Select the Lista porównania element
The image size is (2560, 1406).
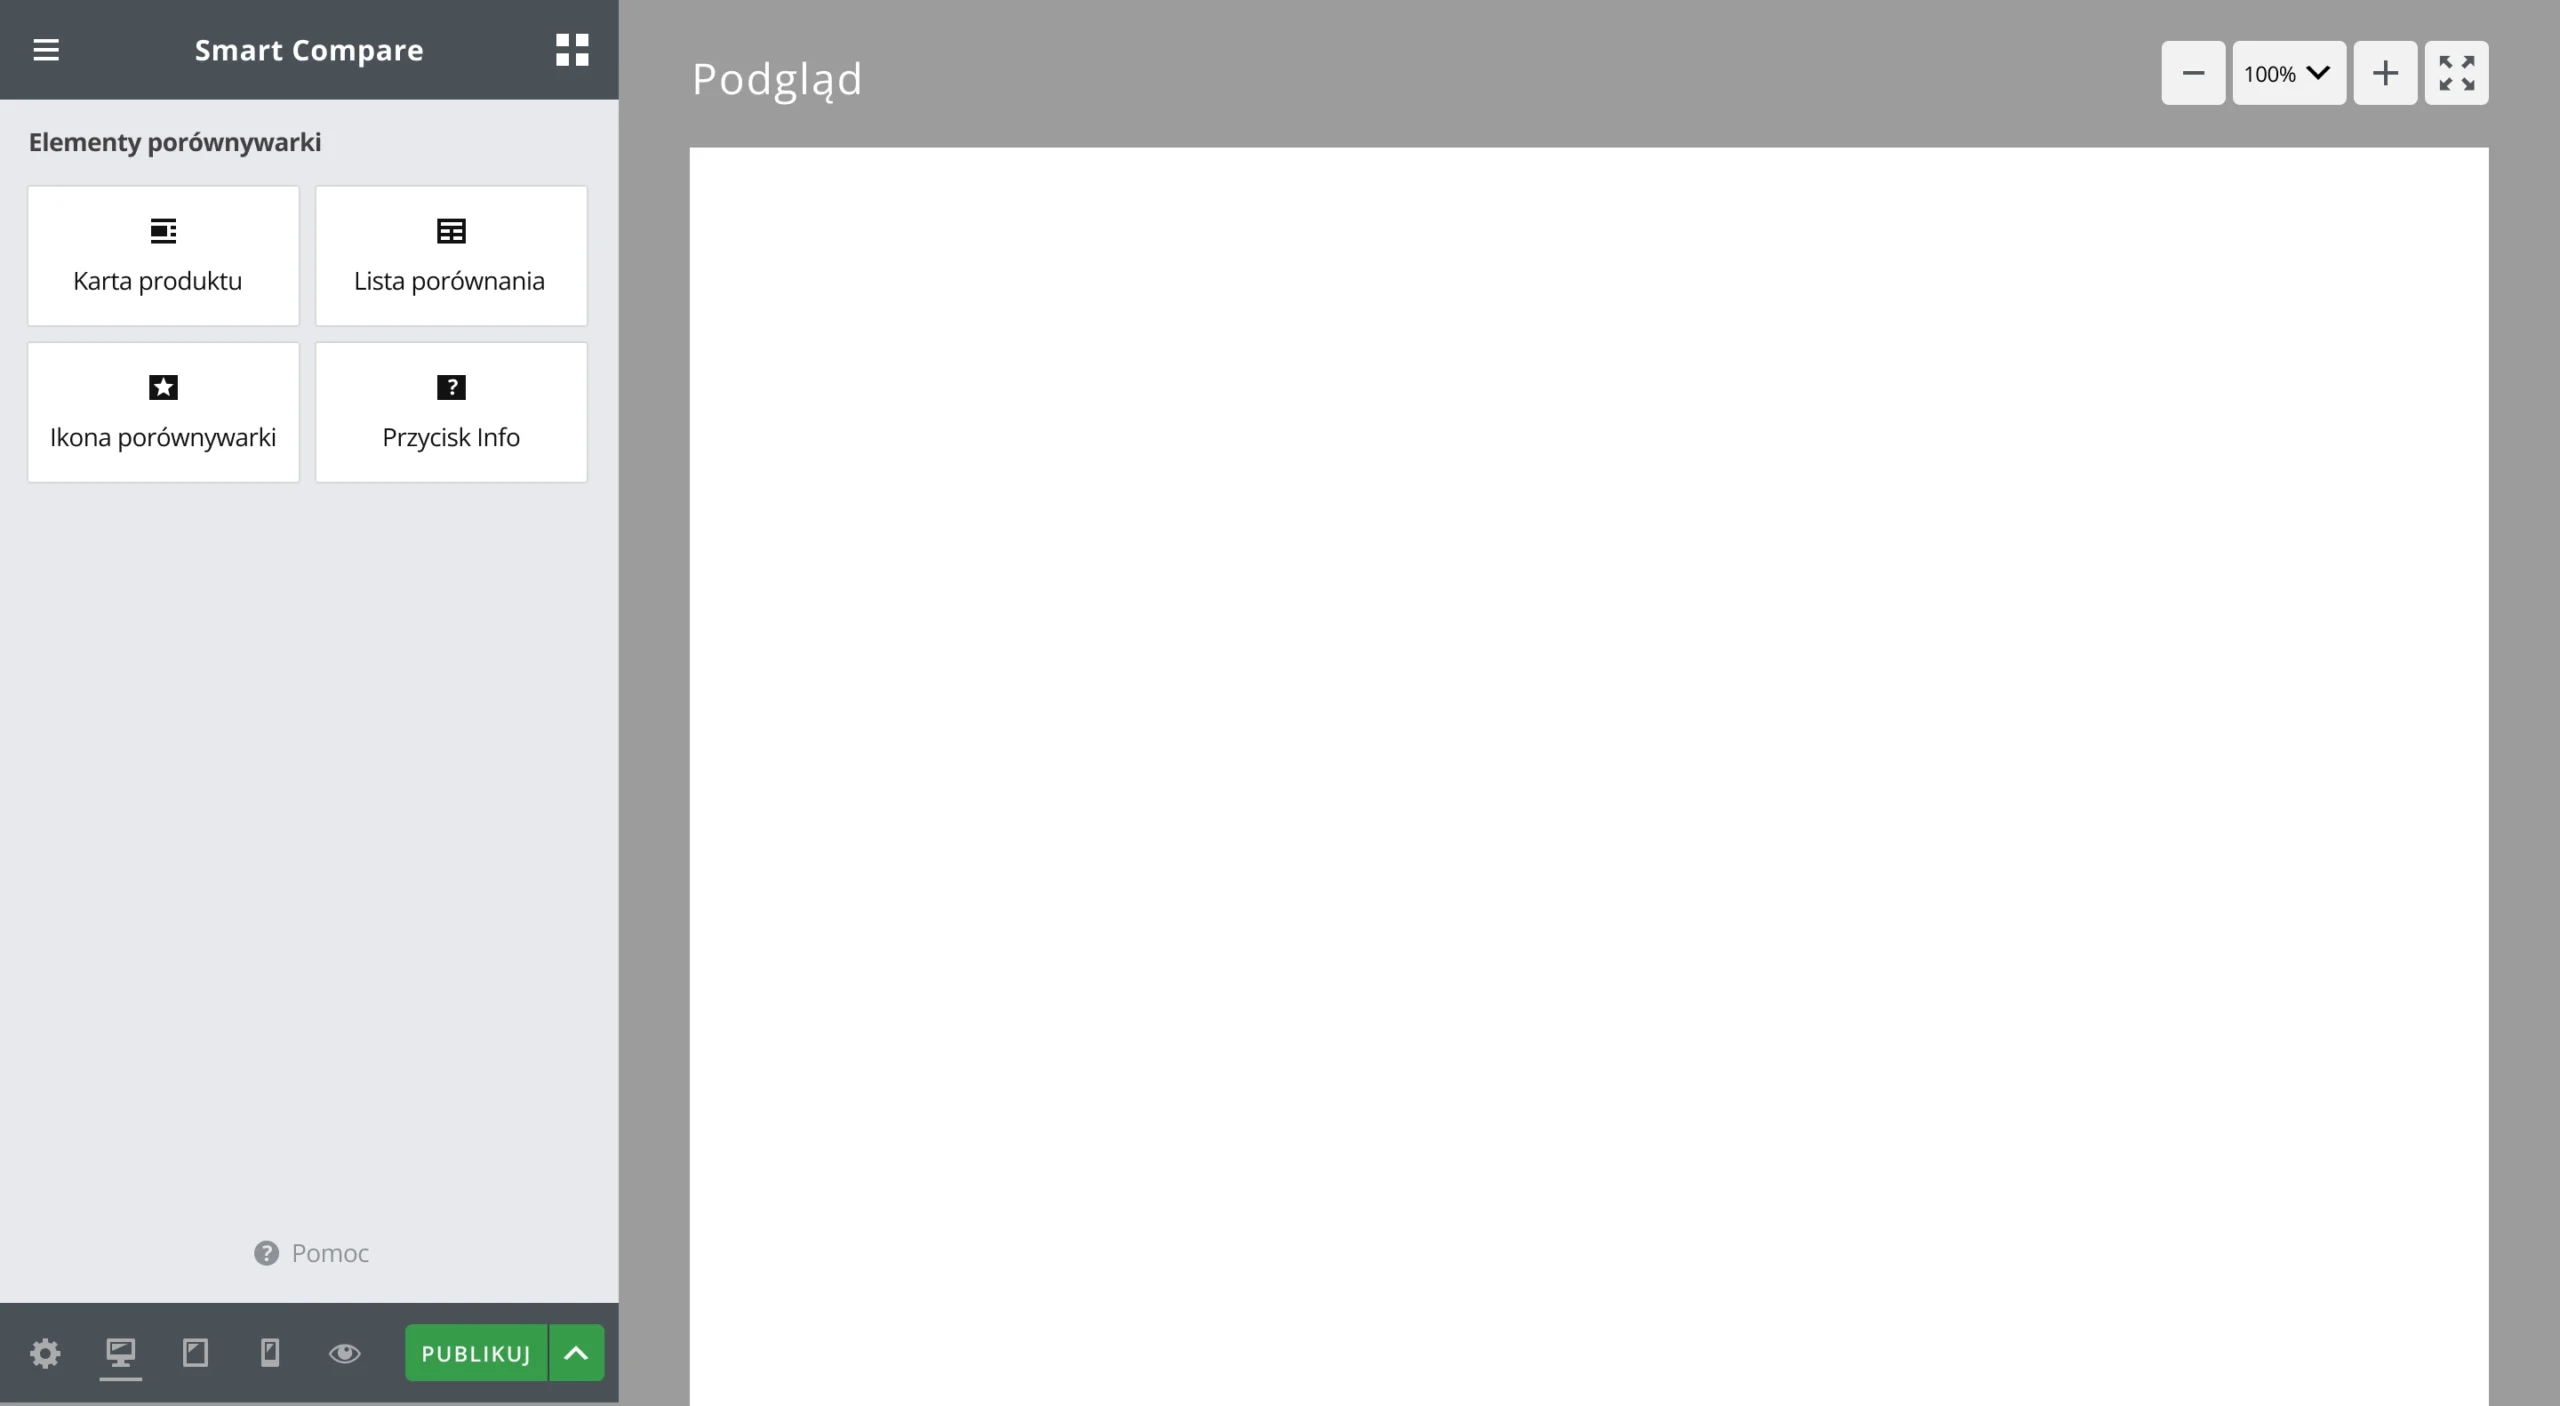(451, 255)
